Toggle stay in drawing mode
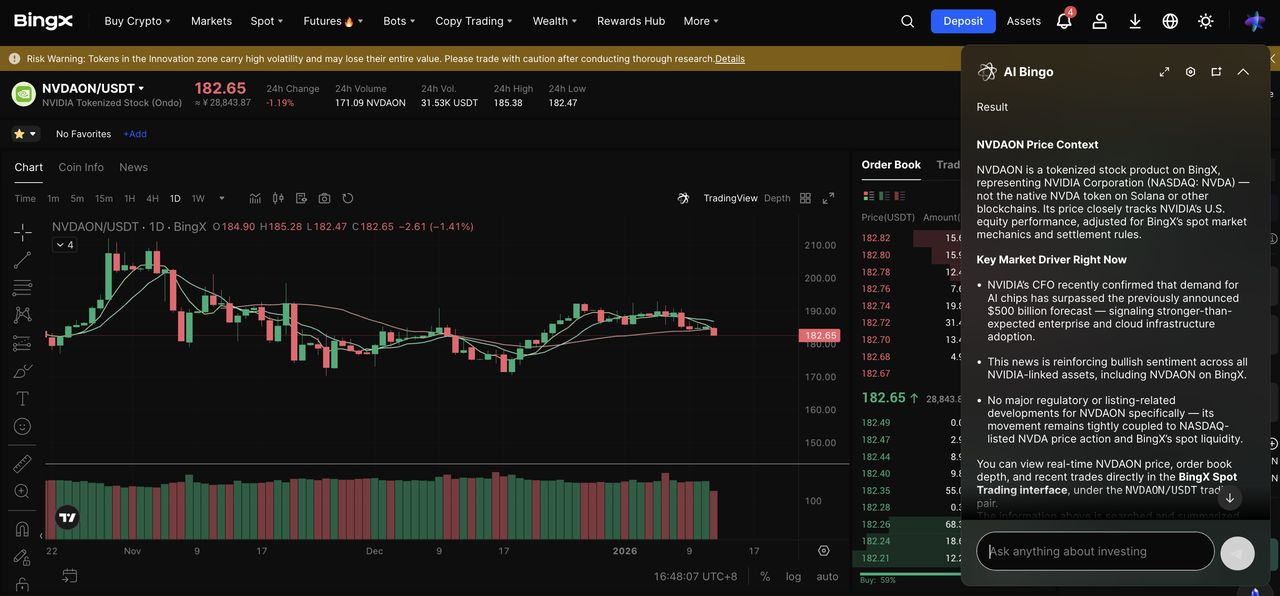Viewport: 1280px width, 596px height. pyautogui.click(x=22, y=557)
